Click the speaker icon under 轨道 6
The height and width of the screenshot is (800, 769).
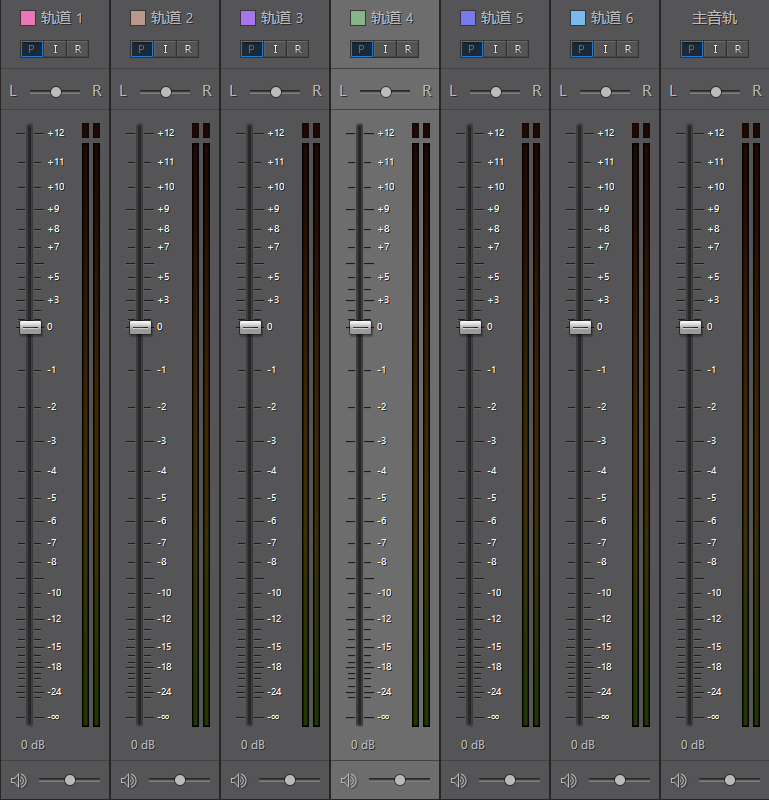568,780
